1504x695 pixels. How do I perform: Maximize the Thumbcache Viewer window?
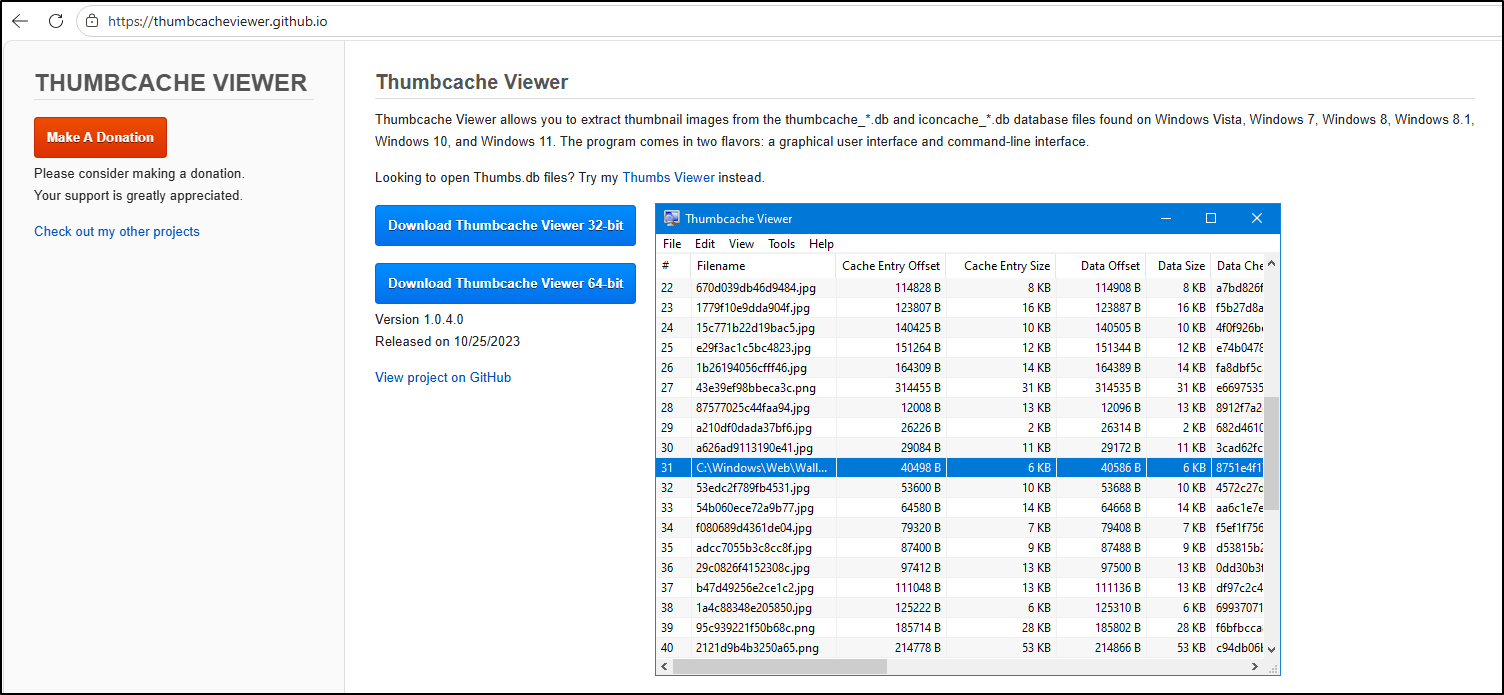1211,218
